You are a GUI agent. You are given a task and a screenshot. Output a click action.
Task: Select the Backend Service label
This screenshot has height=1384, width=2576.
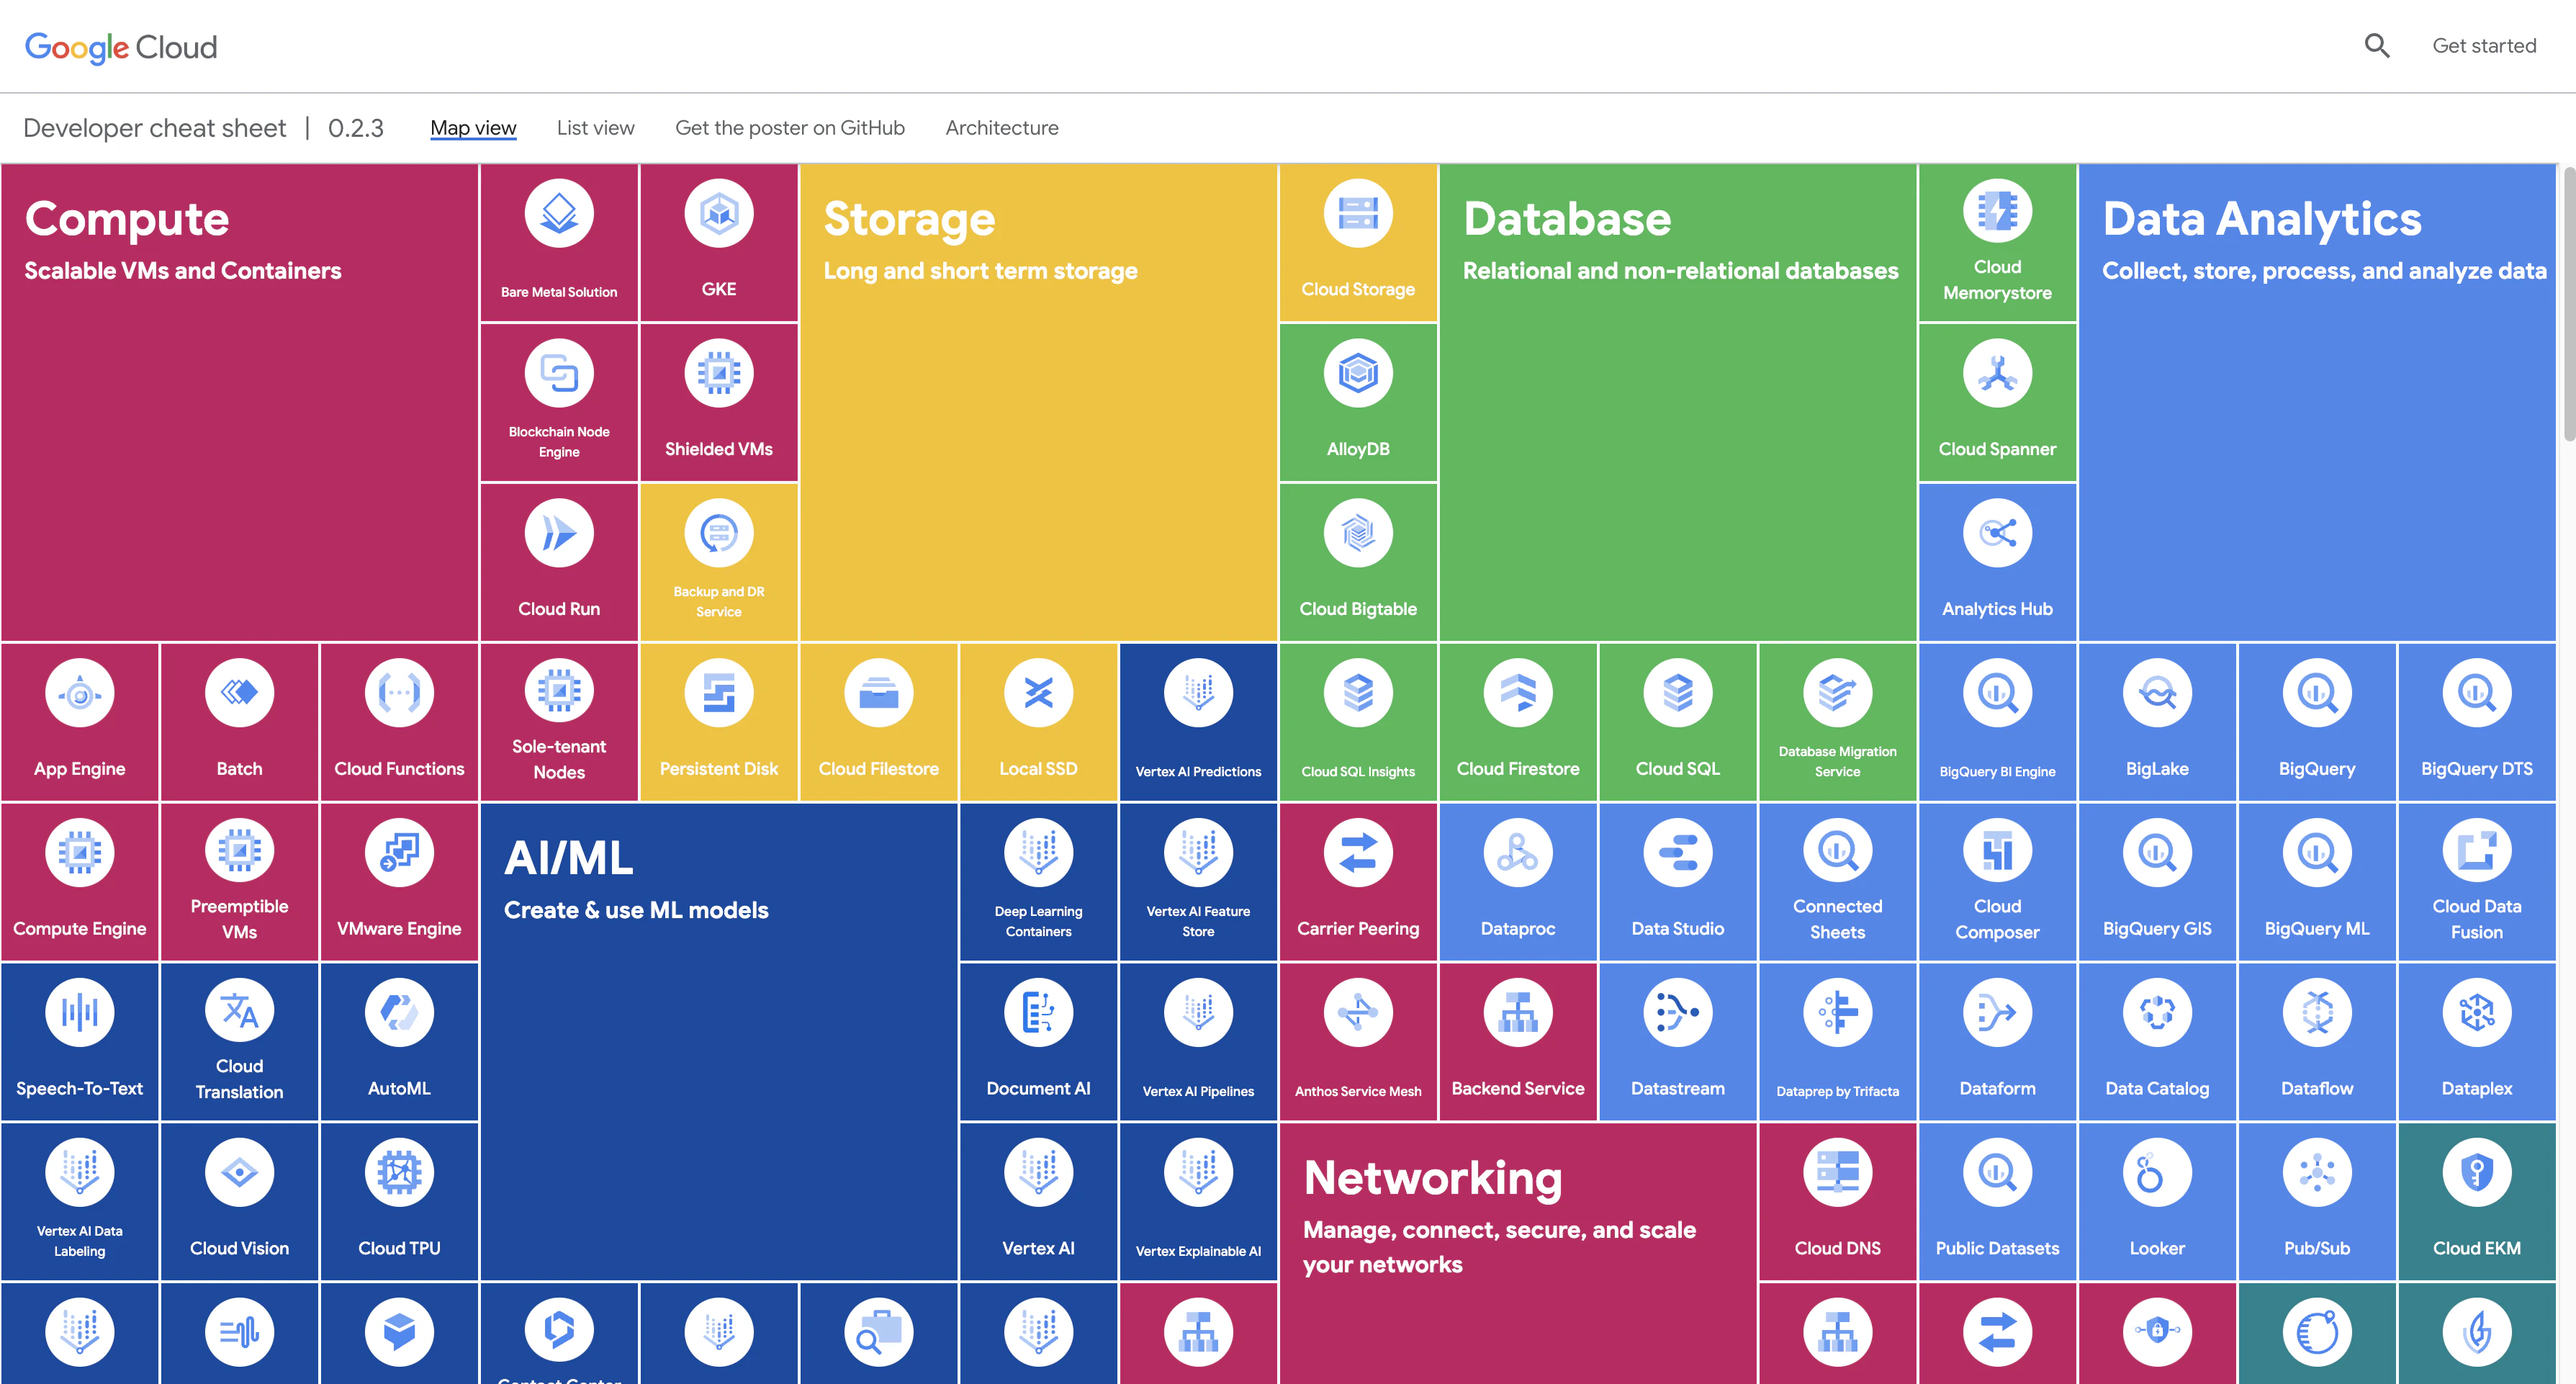tap(1518, 1089)
